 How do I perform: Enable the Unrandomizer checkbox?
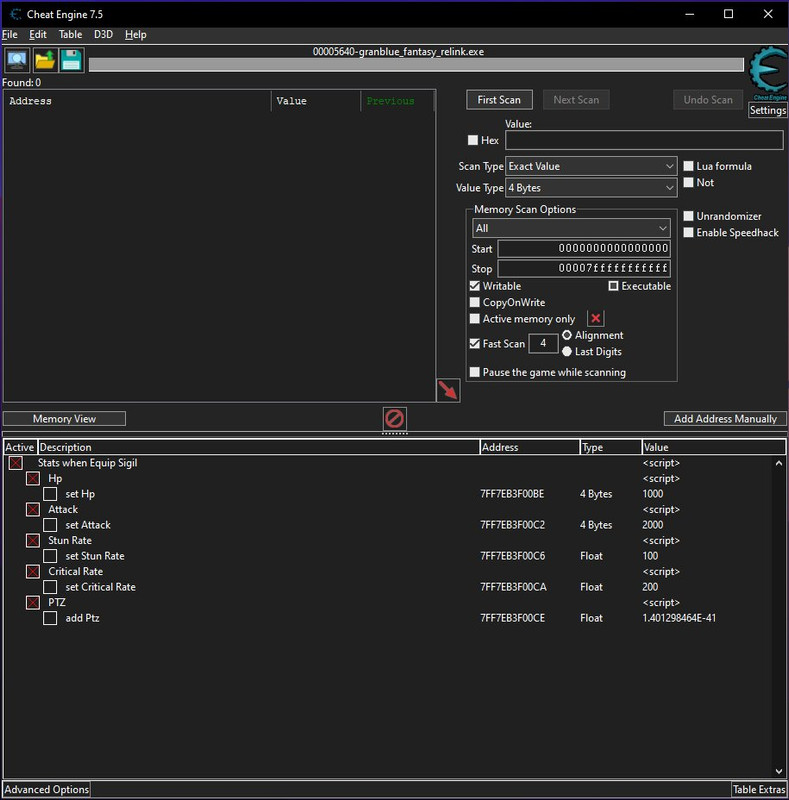pyautogui.click(x=688, y=216)
